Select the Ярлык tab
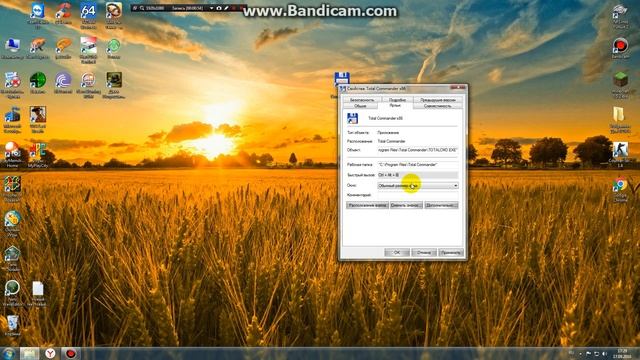 pyautogui.click(x=395, y=105)
